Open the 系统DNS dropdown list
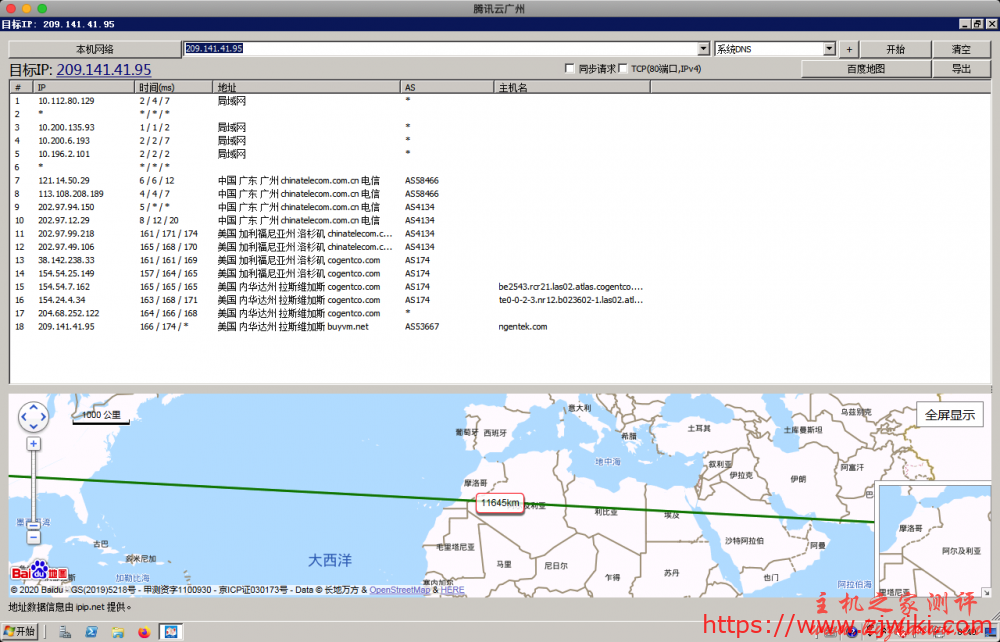Image resolution: width=1000 pixels, height=642 pixels. tap(829, 48)
